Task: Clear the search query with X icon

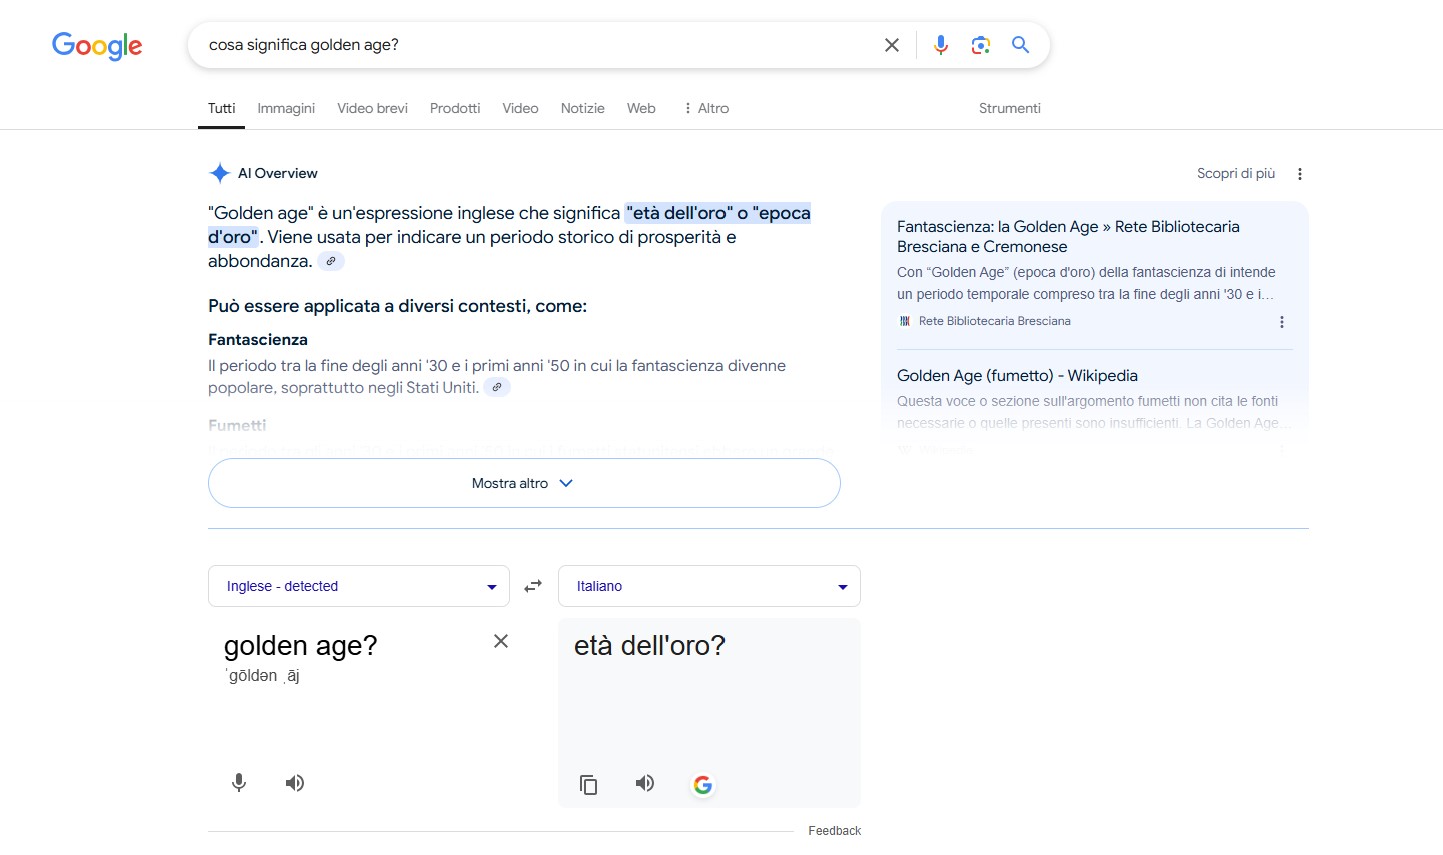Action: (892, 45)
